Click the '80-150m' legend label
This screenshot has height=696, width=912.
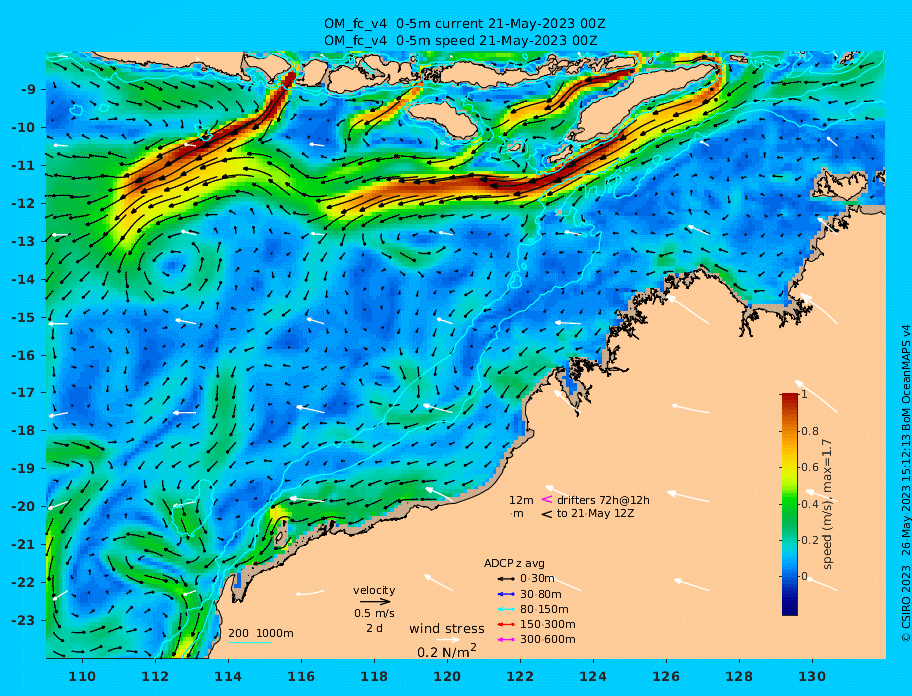[x=544, y=609]
